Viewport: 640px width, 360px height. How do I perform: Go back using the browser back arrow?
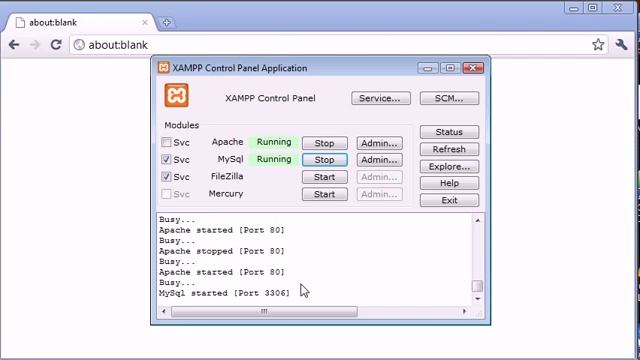(x=14, y=44)
